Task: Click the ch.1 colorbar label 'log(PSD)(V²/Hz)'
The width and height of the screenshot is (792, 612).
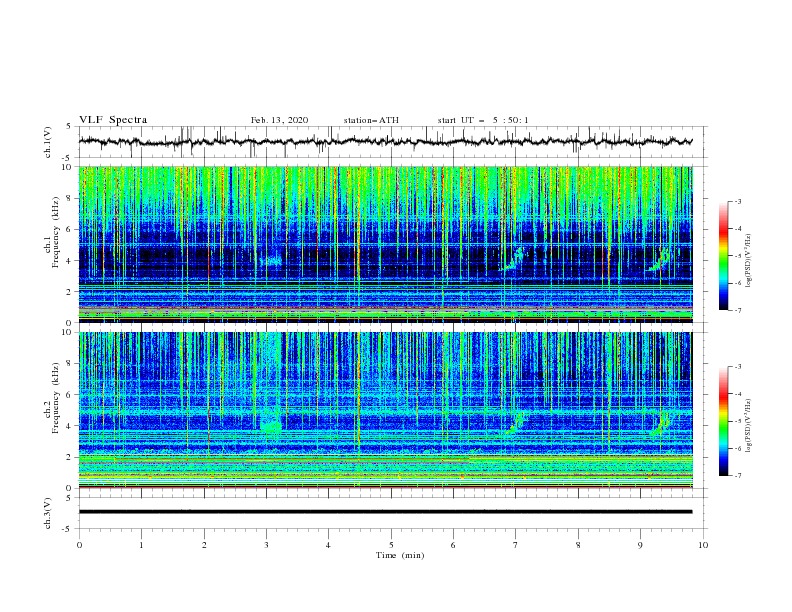Action: [749, 261]
